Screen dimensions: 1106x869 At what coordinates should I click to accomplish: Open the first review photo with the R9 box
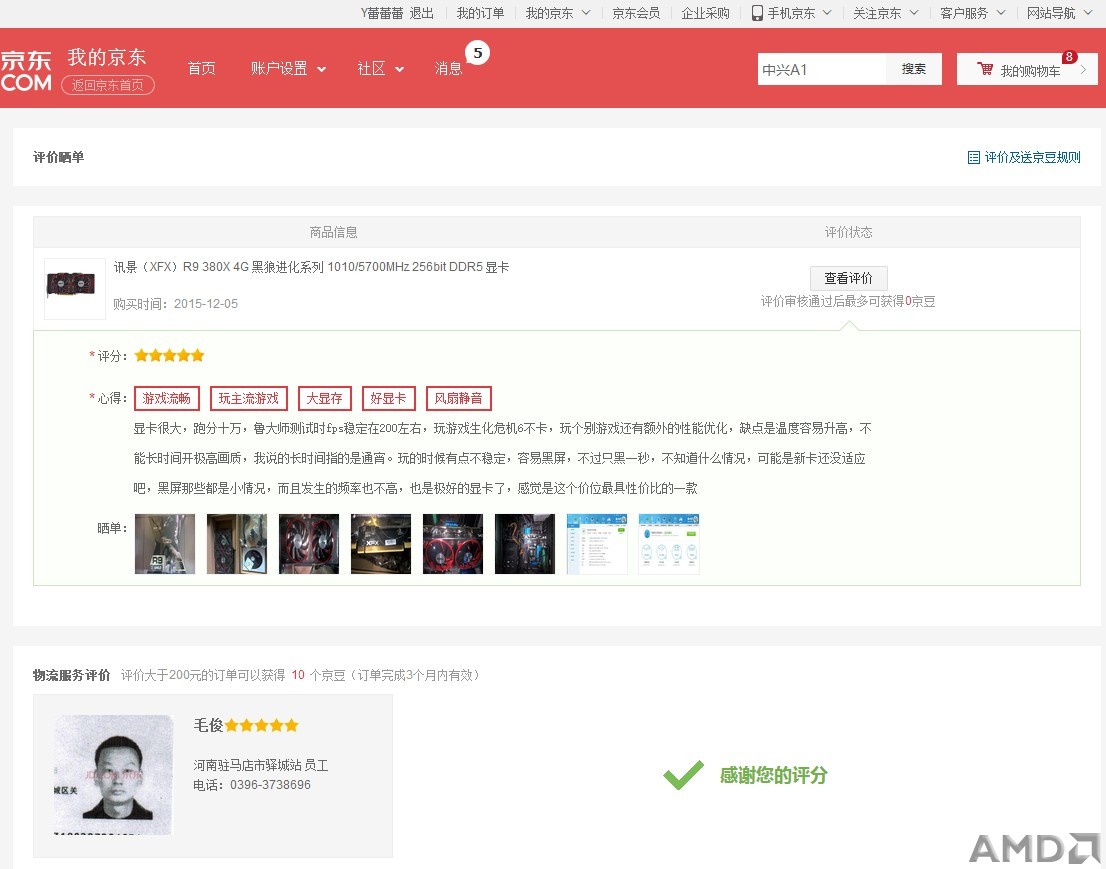pos(165,544)
